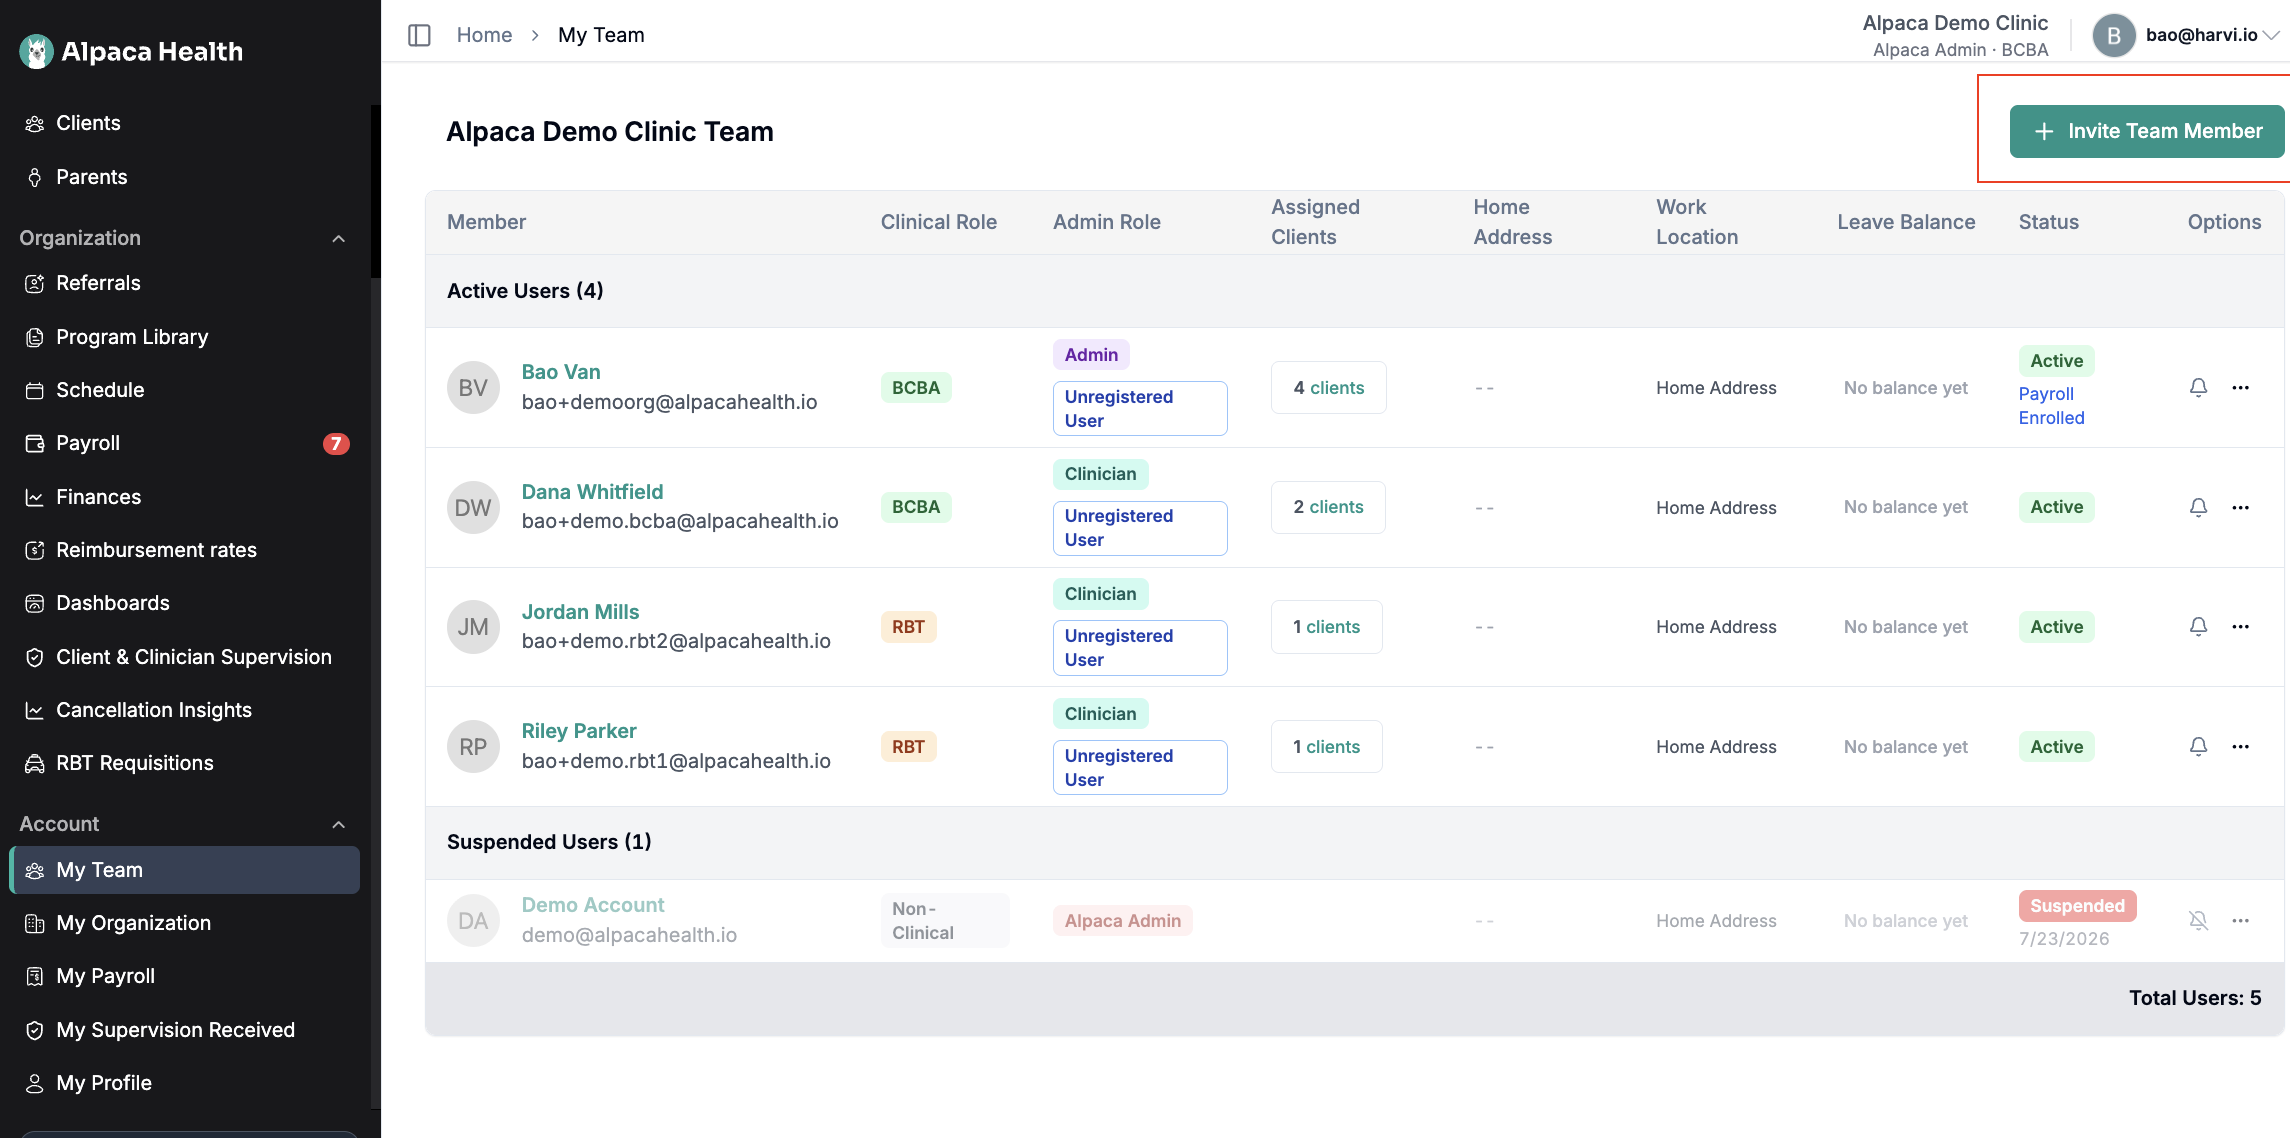The width and height of the screenshot is (2290, 1138).
Task: Click the Parents sidebar icon
Action: [35, 177]
